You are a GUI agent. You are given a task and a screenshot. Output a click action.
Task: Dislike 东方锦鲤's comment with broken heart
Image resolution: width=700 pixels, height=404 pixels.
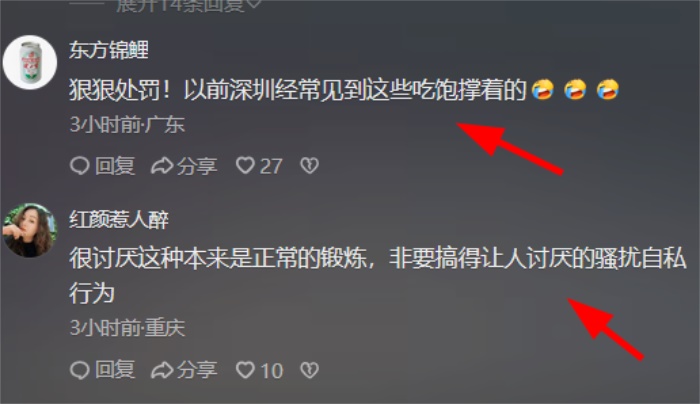tap(309, 166)
